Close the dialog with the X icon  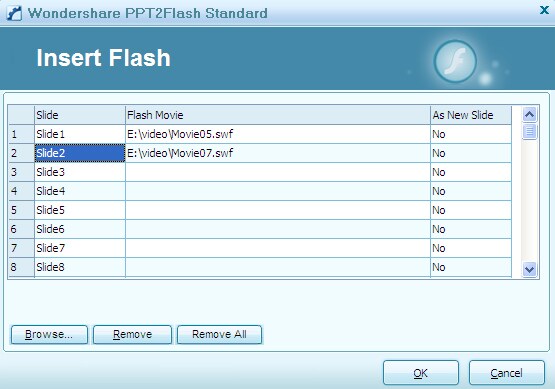pos(544,10)
